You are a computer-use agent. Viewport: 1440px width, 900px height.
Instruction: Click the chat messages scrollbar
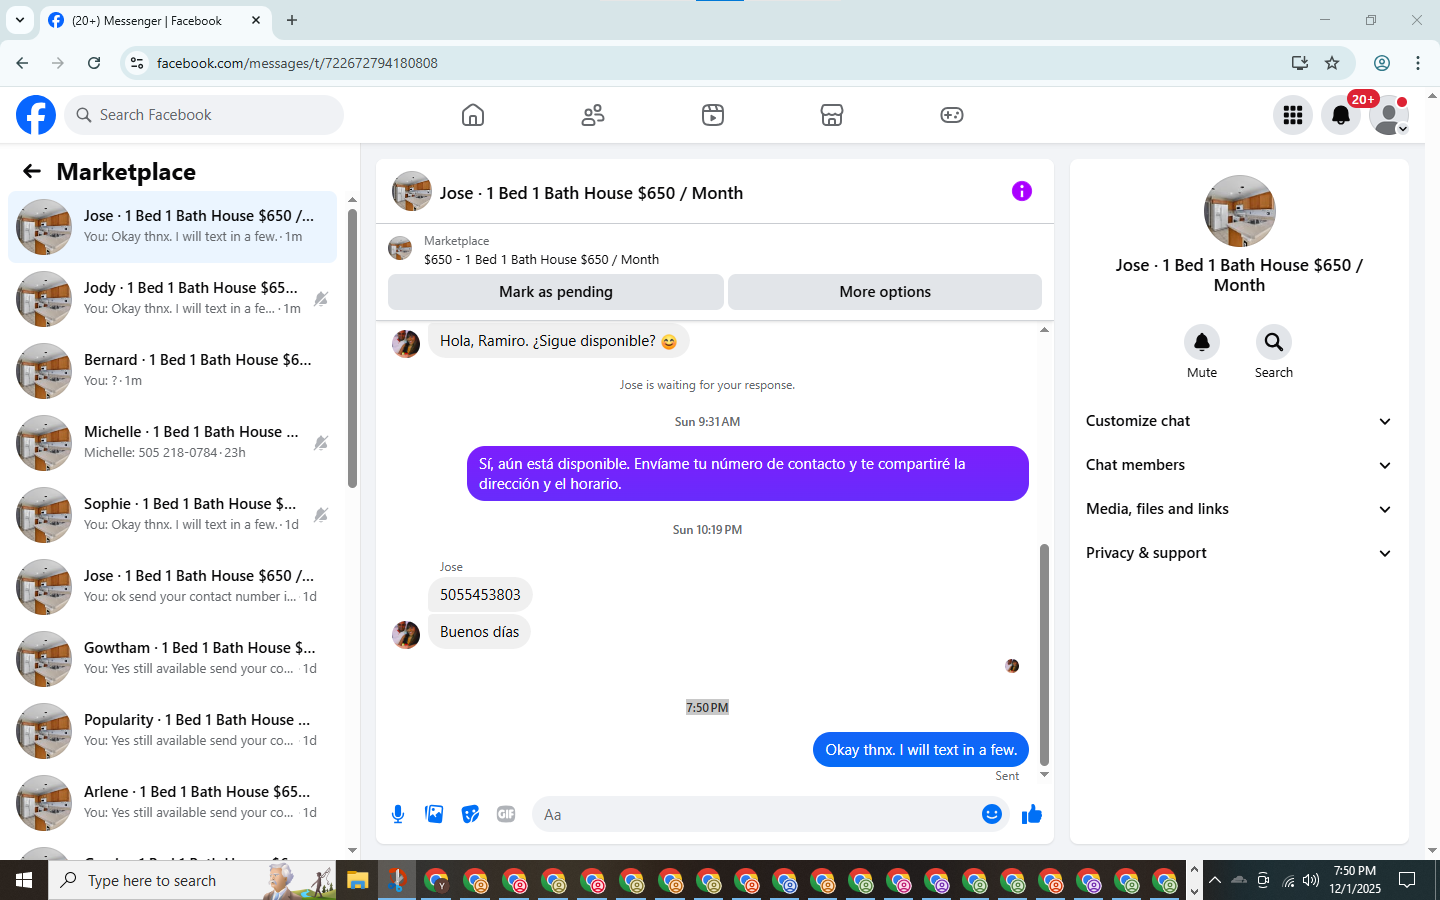coord(1044,655)
